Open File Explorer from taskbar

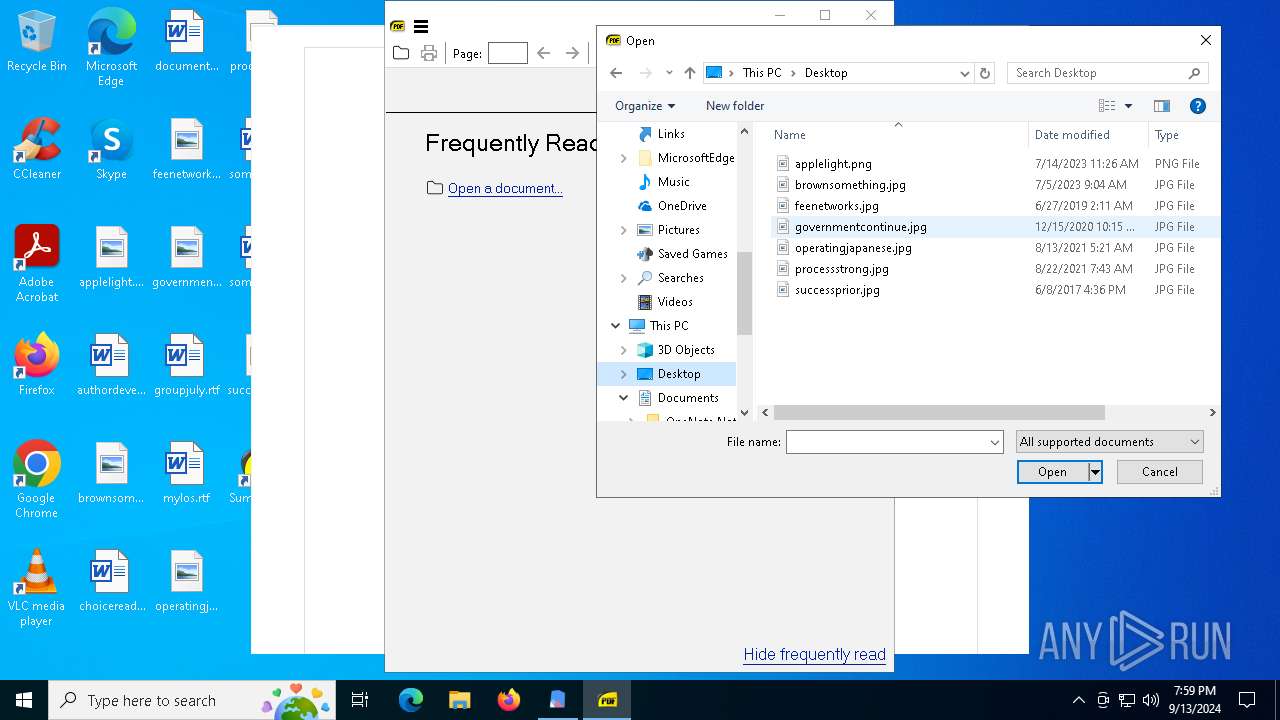(459, 700)
